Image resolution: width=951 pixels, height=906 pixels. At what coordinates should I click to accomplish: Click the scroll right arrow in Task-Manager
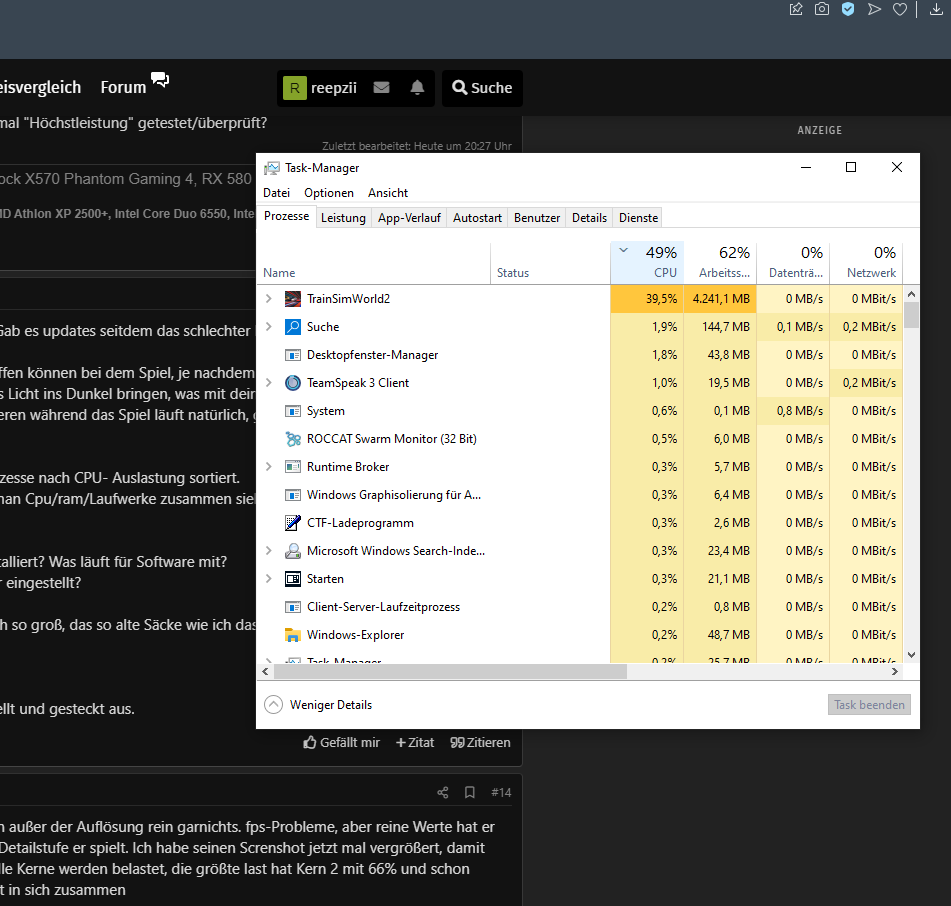point(895,671)
